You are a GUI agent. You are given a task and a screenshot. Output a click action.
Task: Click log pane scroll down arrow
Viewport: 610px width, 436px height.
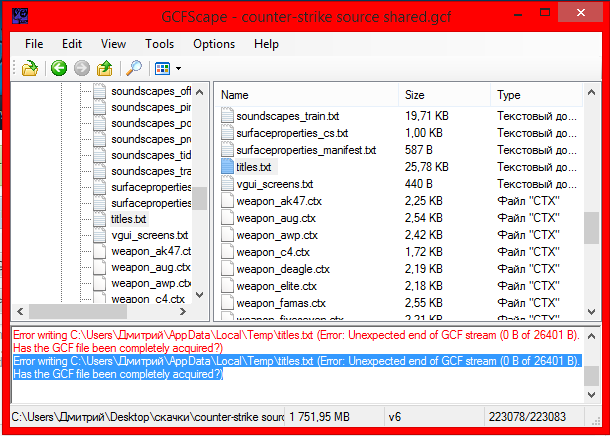coord(591,395)
